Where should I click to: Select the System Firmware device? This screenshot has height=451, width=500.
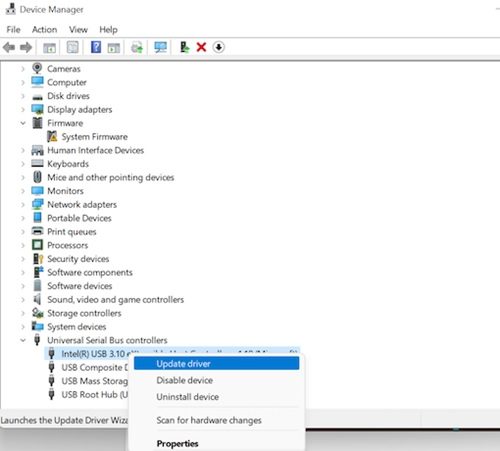pos(94,137)
